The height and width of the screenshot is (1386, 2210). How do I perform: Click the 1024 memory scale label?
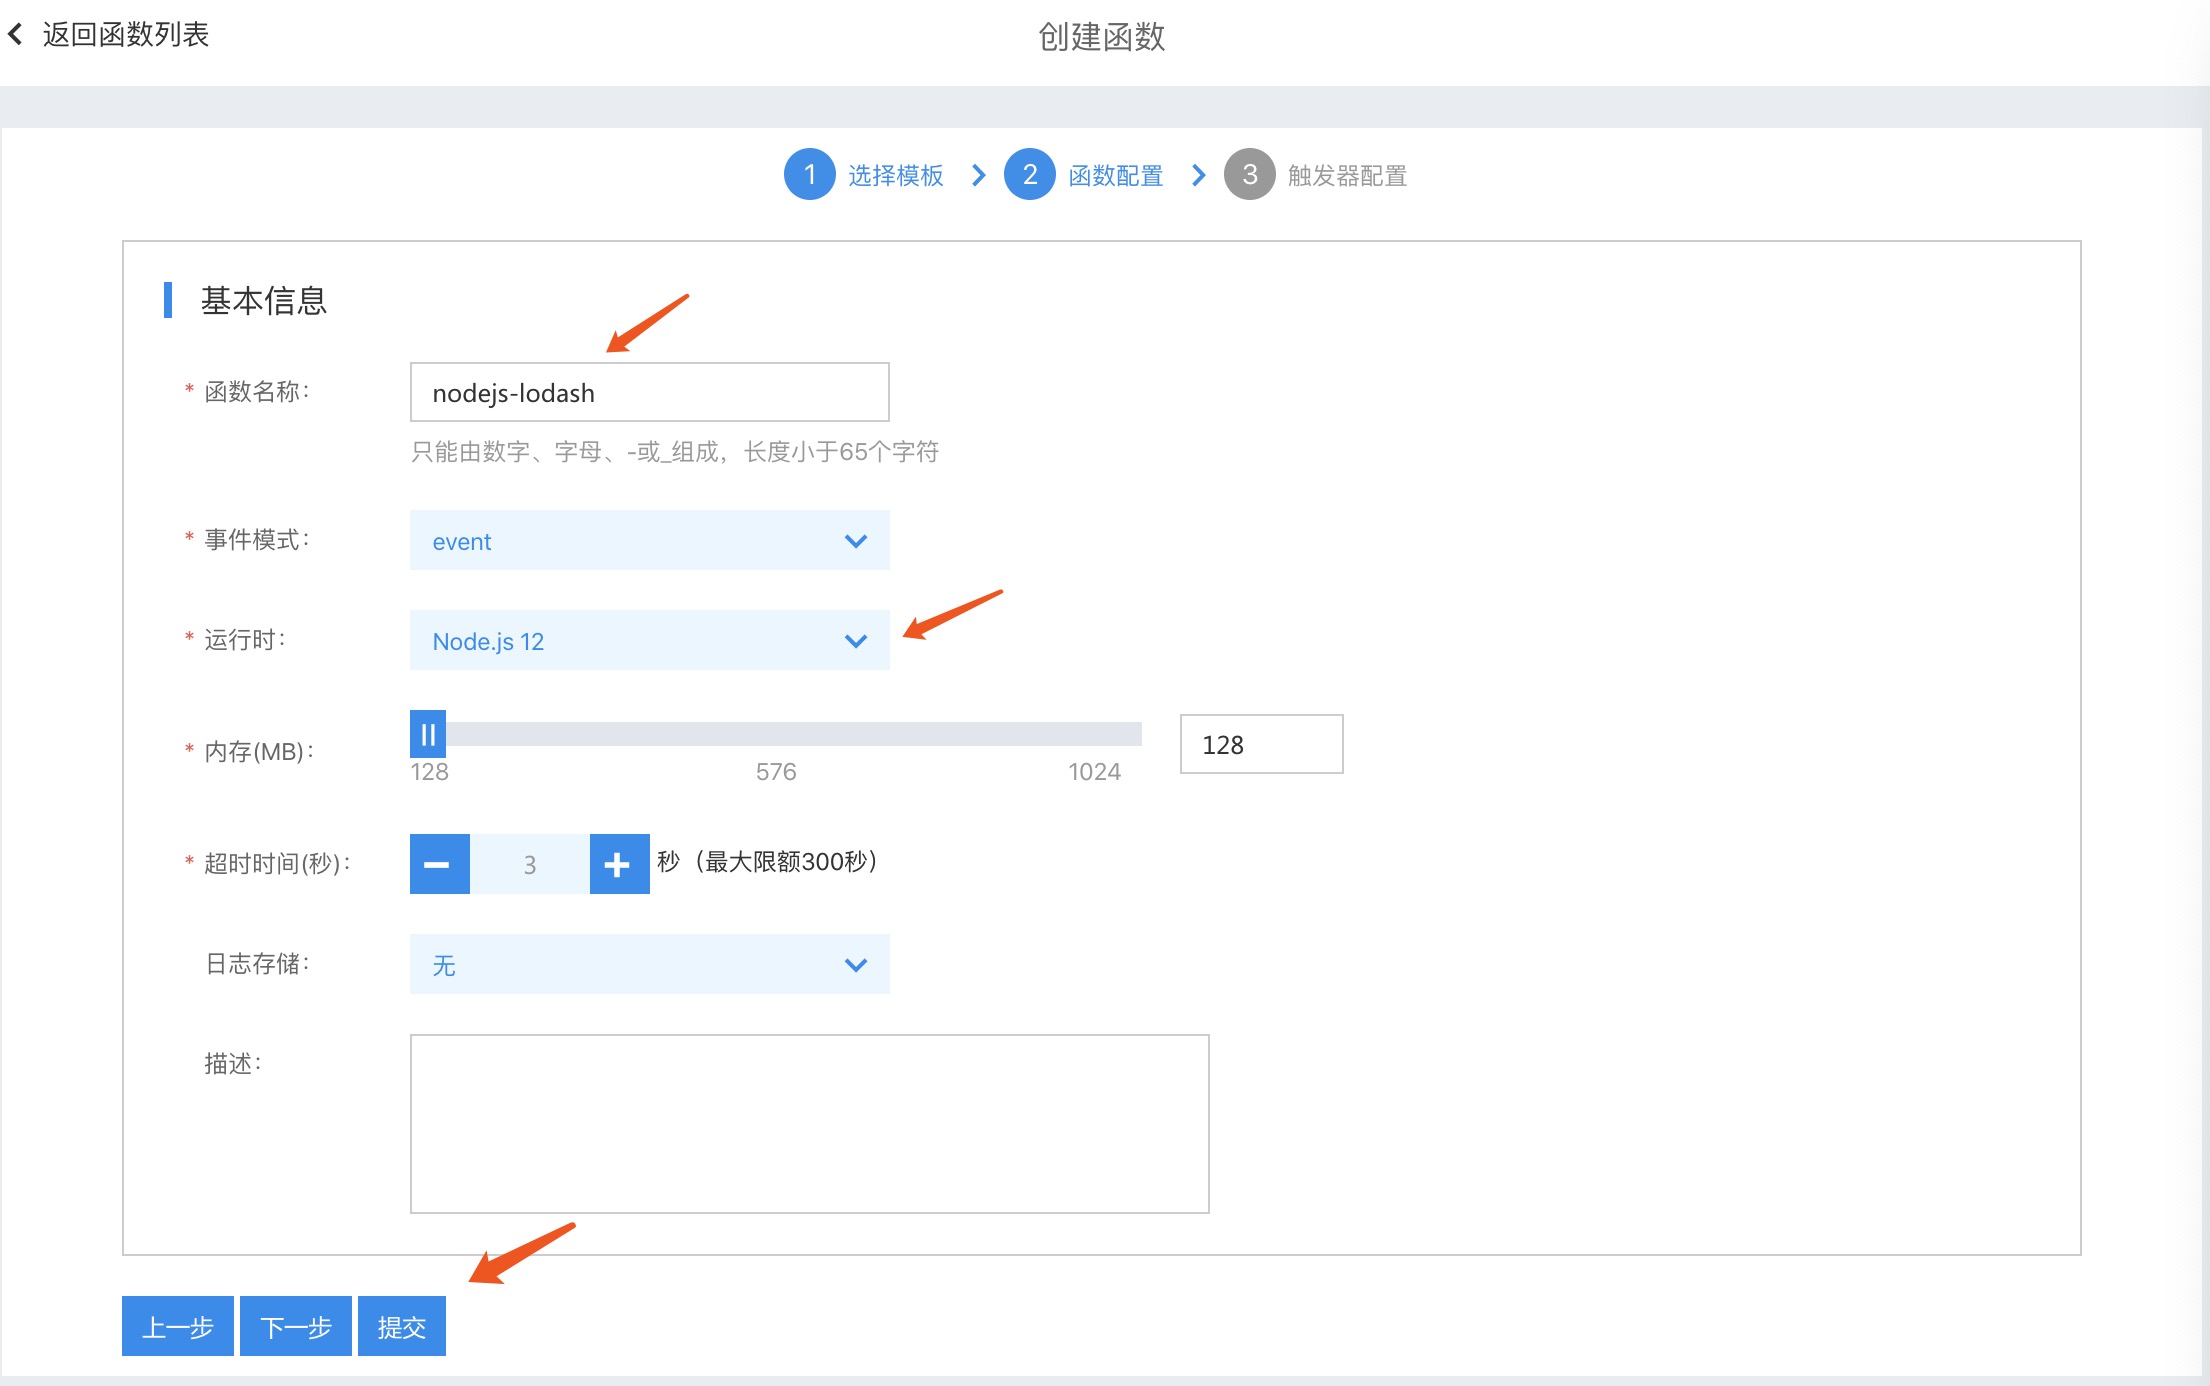tap(1094, 772)
